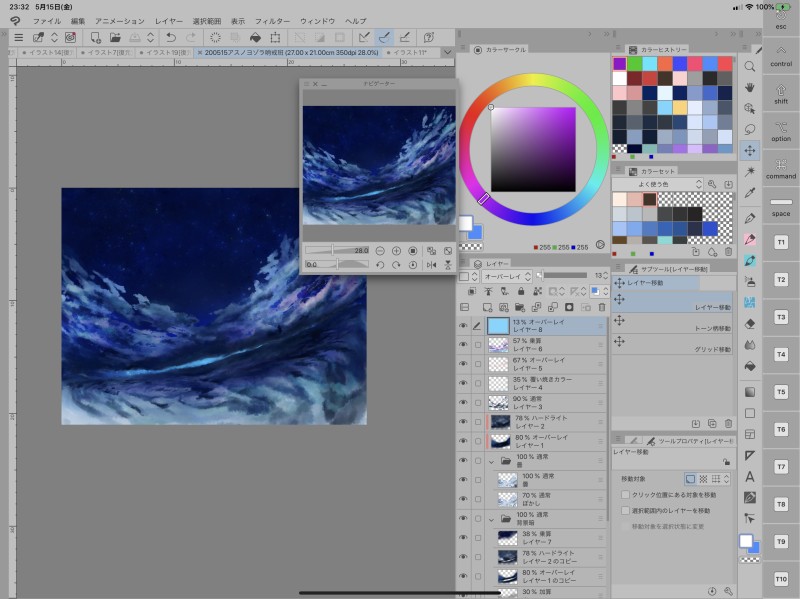Click the Undo arrow in top toolbar
The width and height of the screenshot is (800, 599).
coord(171,37)
